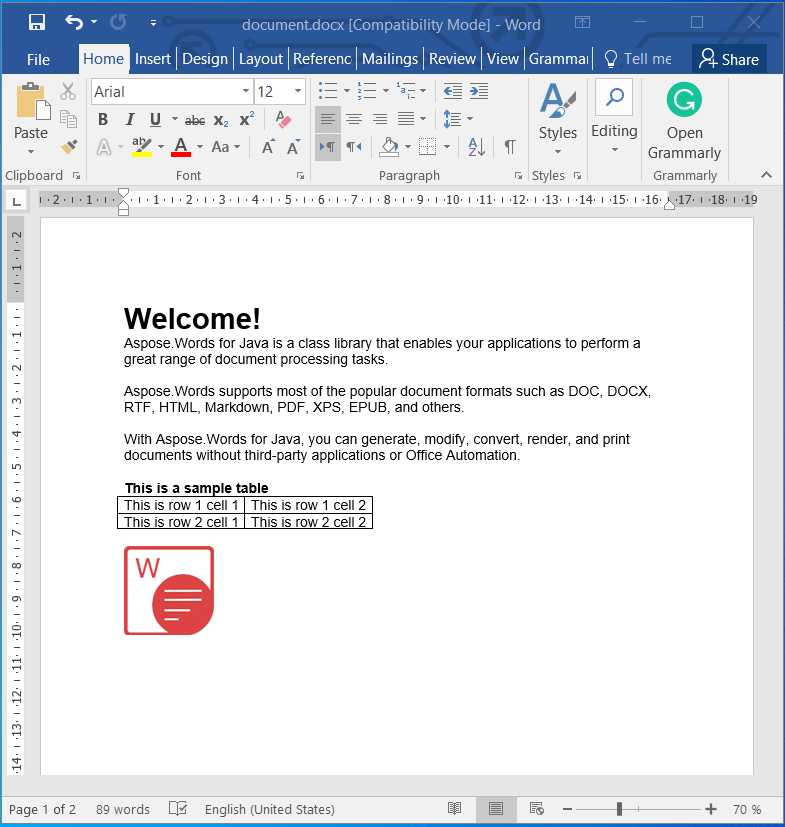Viewport: 785px width, 827px height.
Task: Click the 89 words count in status bar
Action: click(123, 809)
